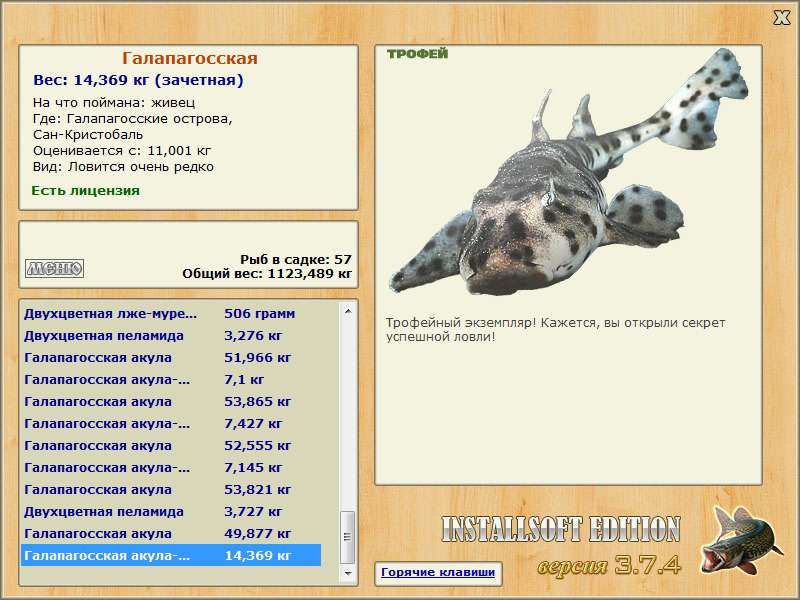Select the Галапагосская акула 53,865 кг row

tap(171, 402)
